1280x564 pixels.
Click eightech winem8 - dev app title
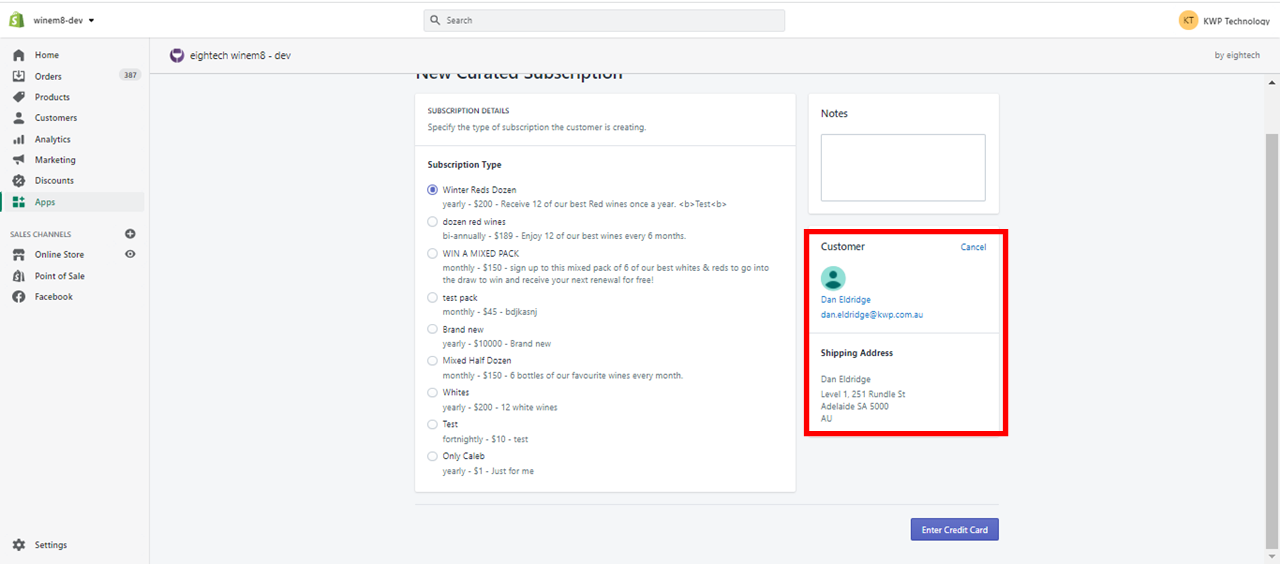point(240,56)
